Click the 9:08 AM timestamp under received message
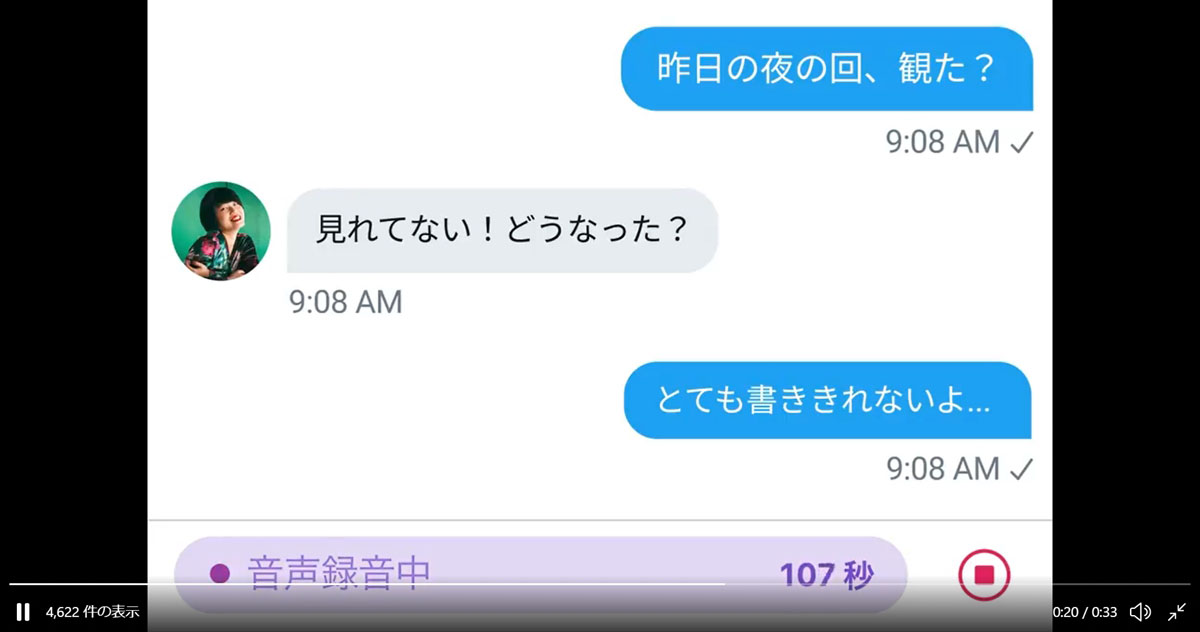This screenshot has height=632, width=1200. click(346, 302)
